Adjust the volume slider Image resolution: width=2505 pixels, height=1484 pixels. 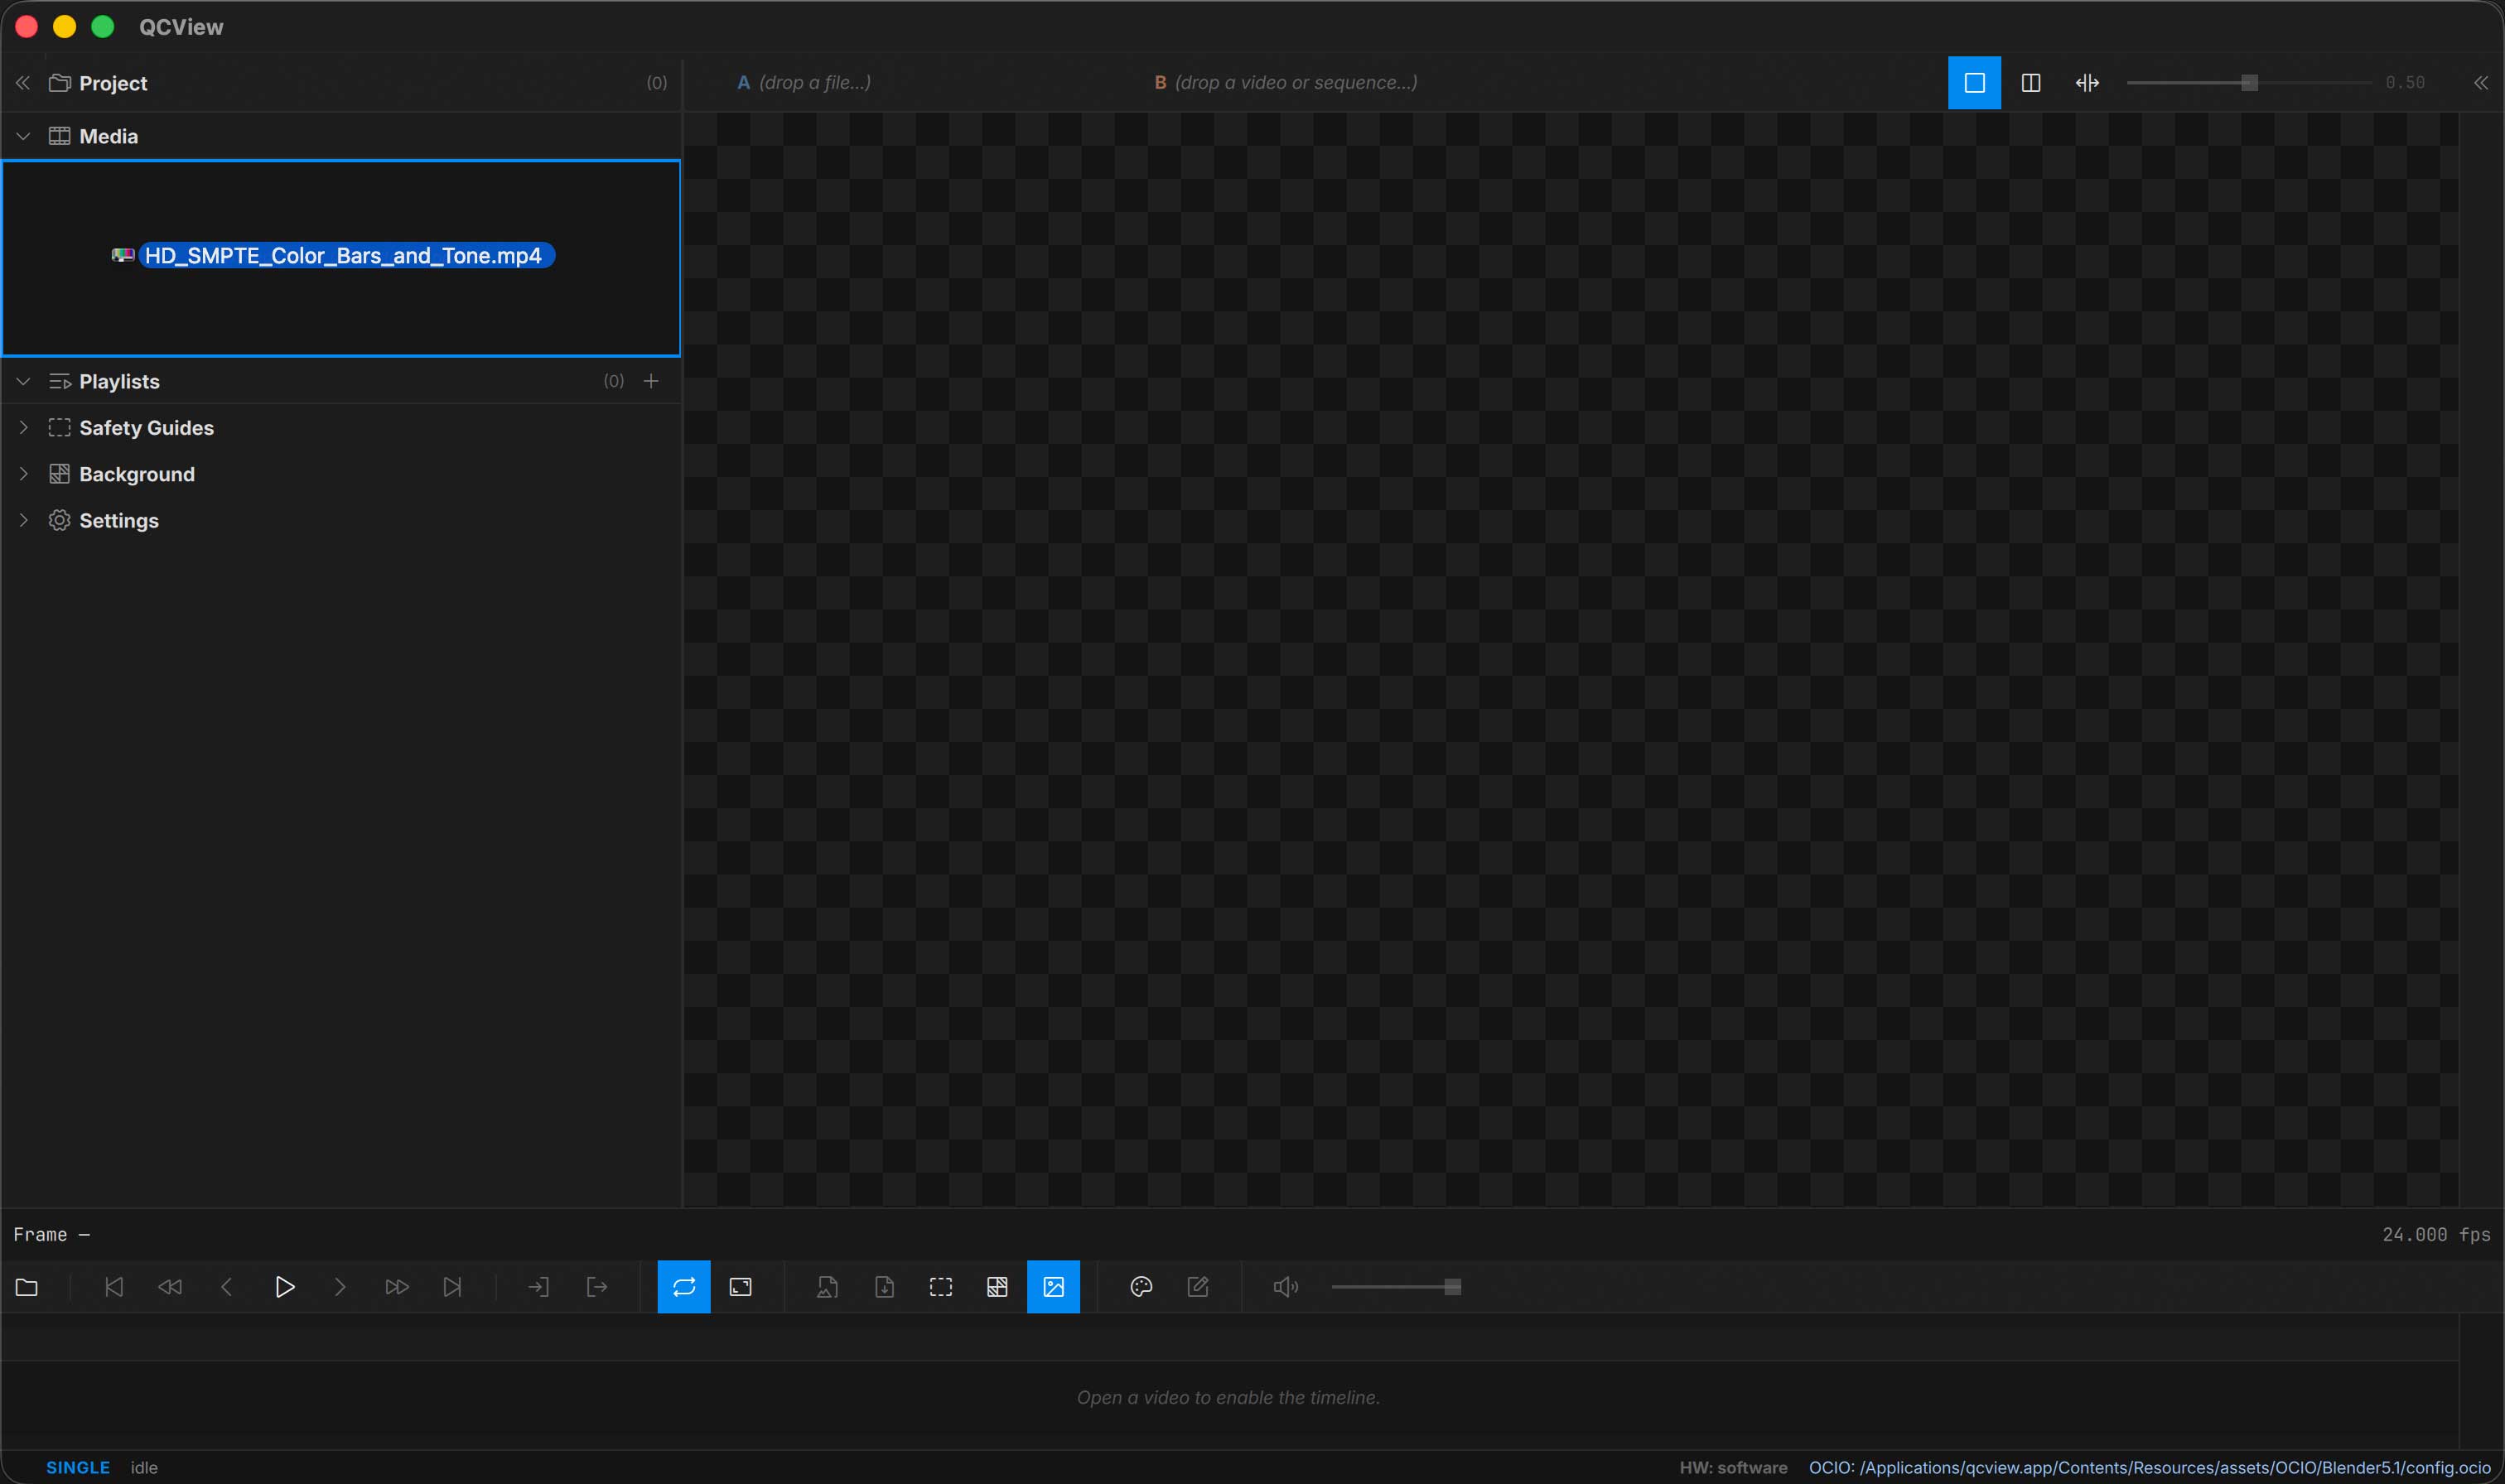click(1396, 1287)
